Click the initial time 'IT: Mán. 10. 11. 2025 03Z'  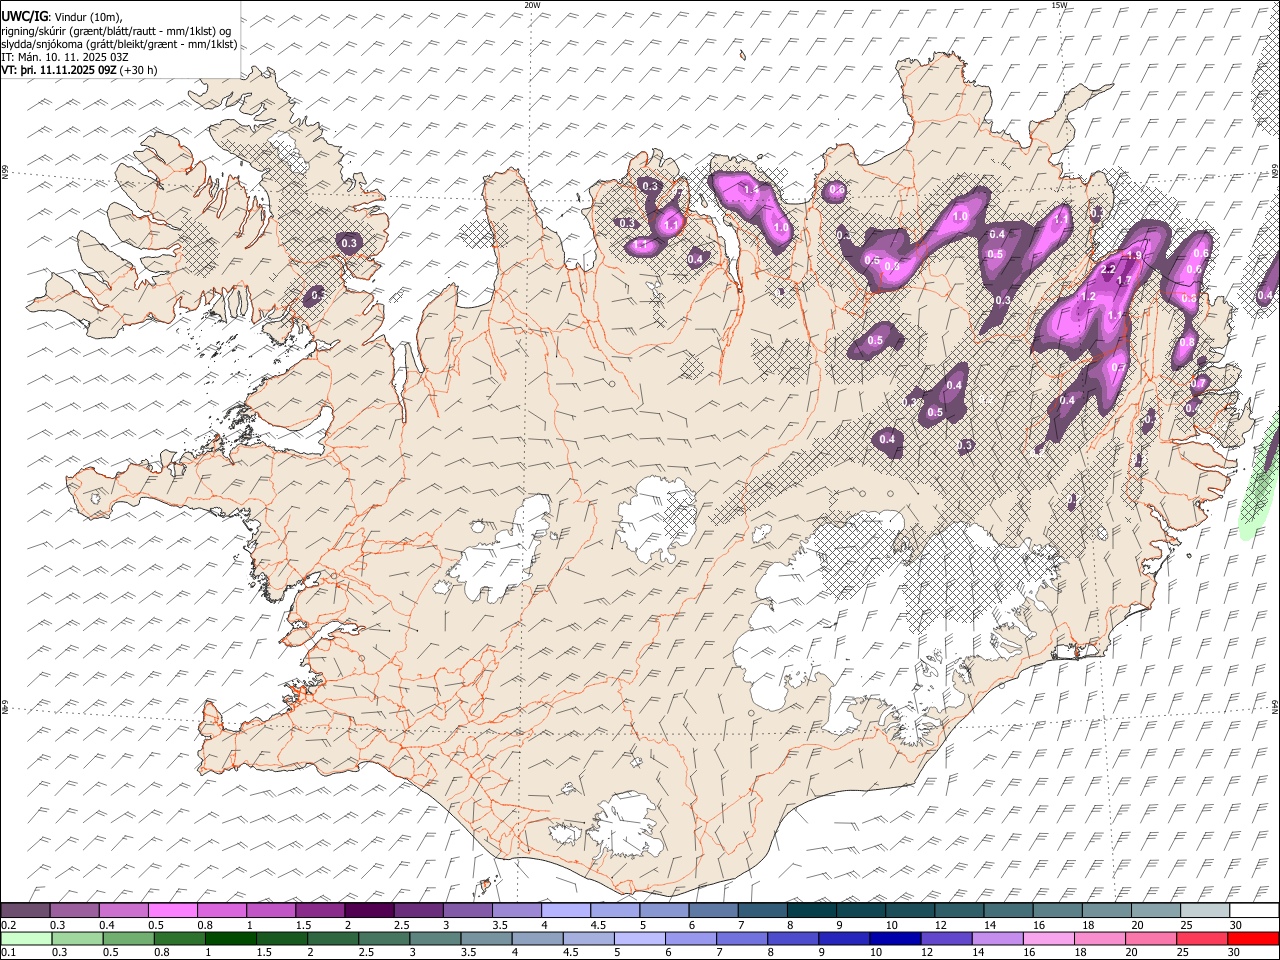click(x=65, y=57)
